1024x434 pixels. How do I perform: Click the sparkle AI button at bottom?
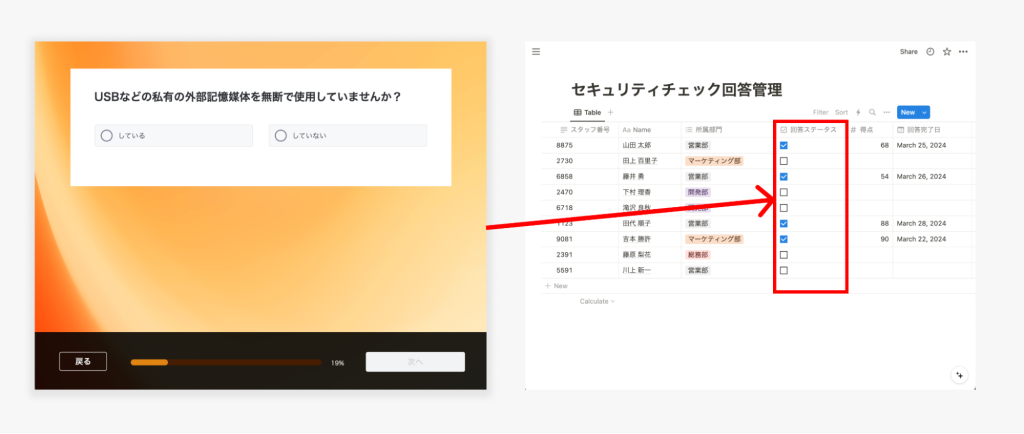pos(959,374)
